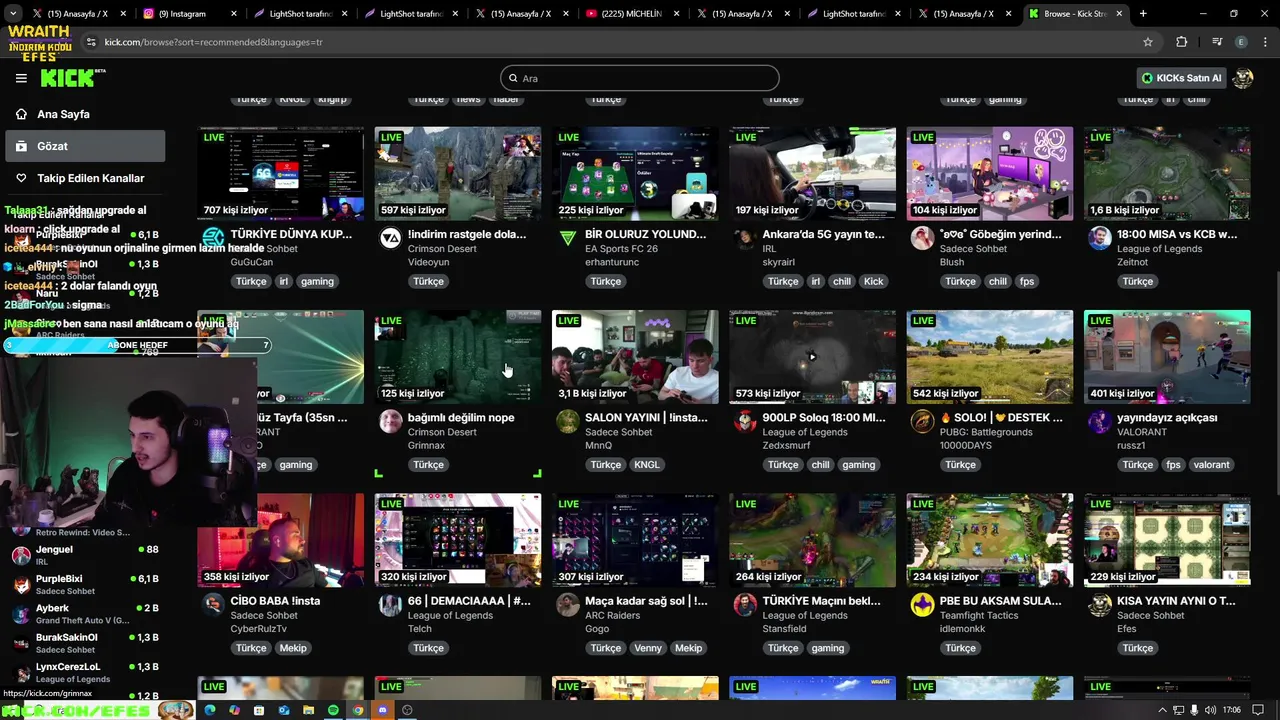Viewport: 1280px width, 720px height.
Task: Click the valorant tag under russz1
Action: (x=1211, y=464)
